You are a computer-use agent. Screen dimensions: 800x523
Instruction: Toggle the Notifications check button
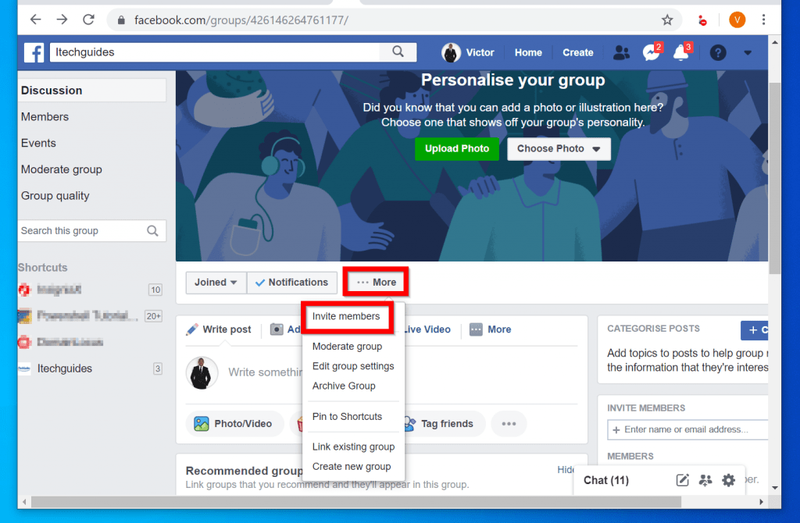click(292, 282)
